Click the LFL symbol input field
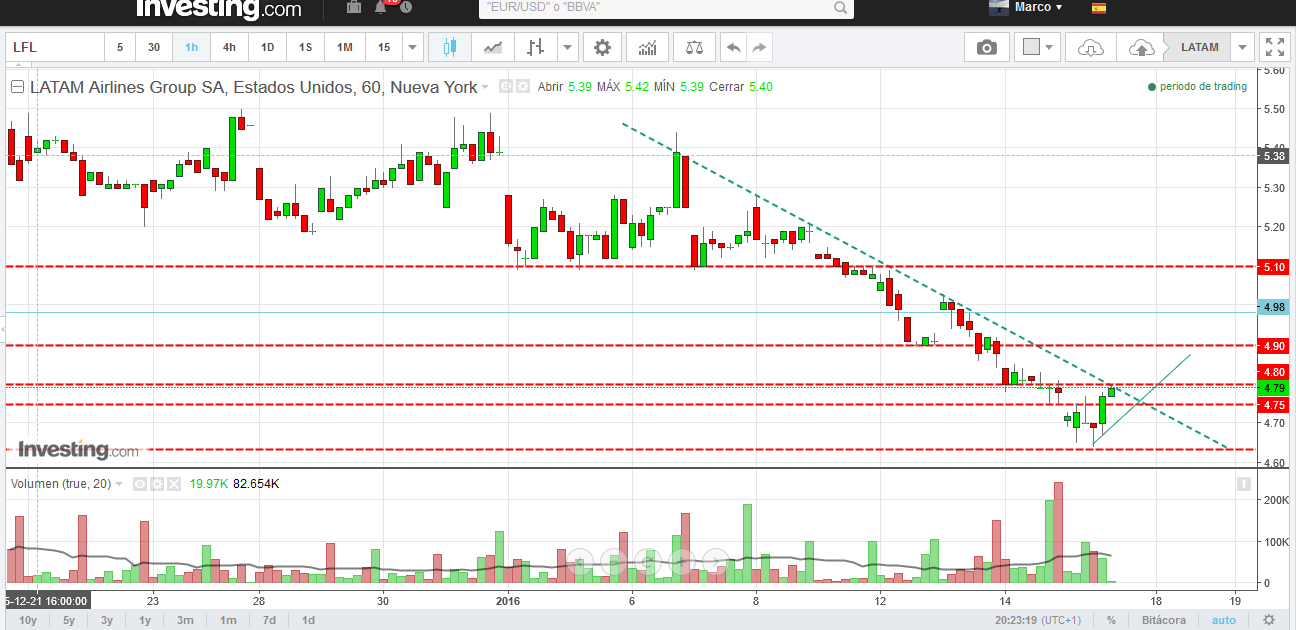 (55, 47)
